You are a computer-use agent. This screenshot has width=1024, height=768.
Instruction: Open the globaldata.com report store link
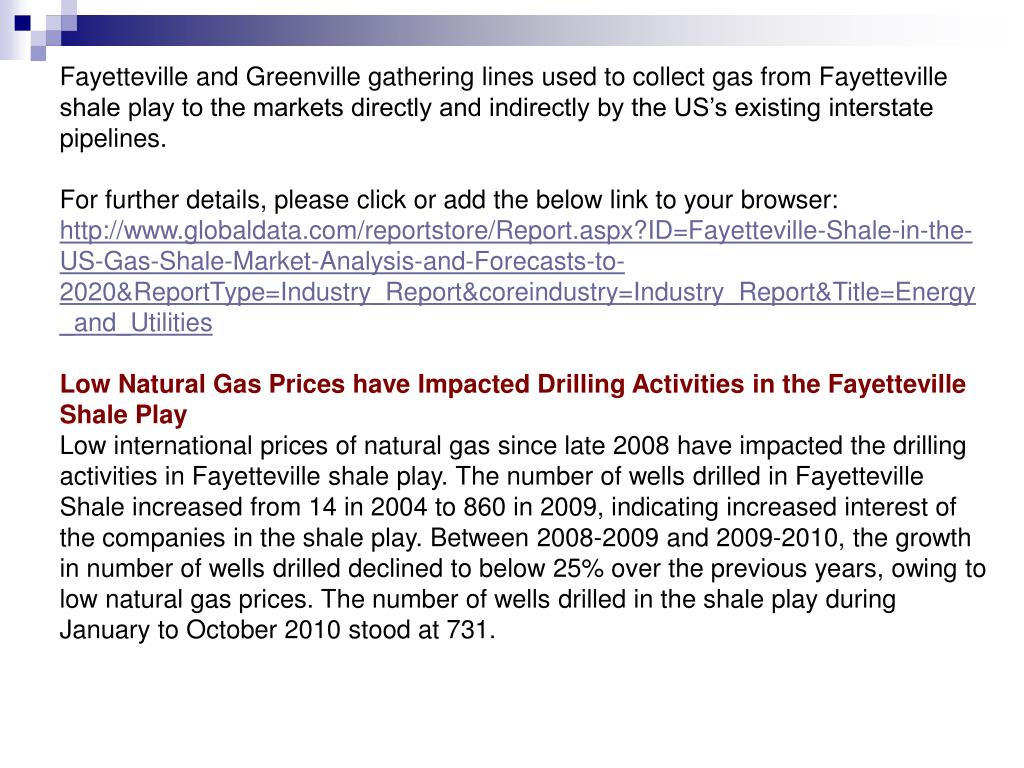[516, 231]
